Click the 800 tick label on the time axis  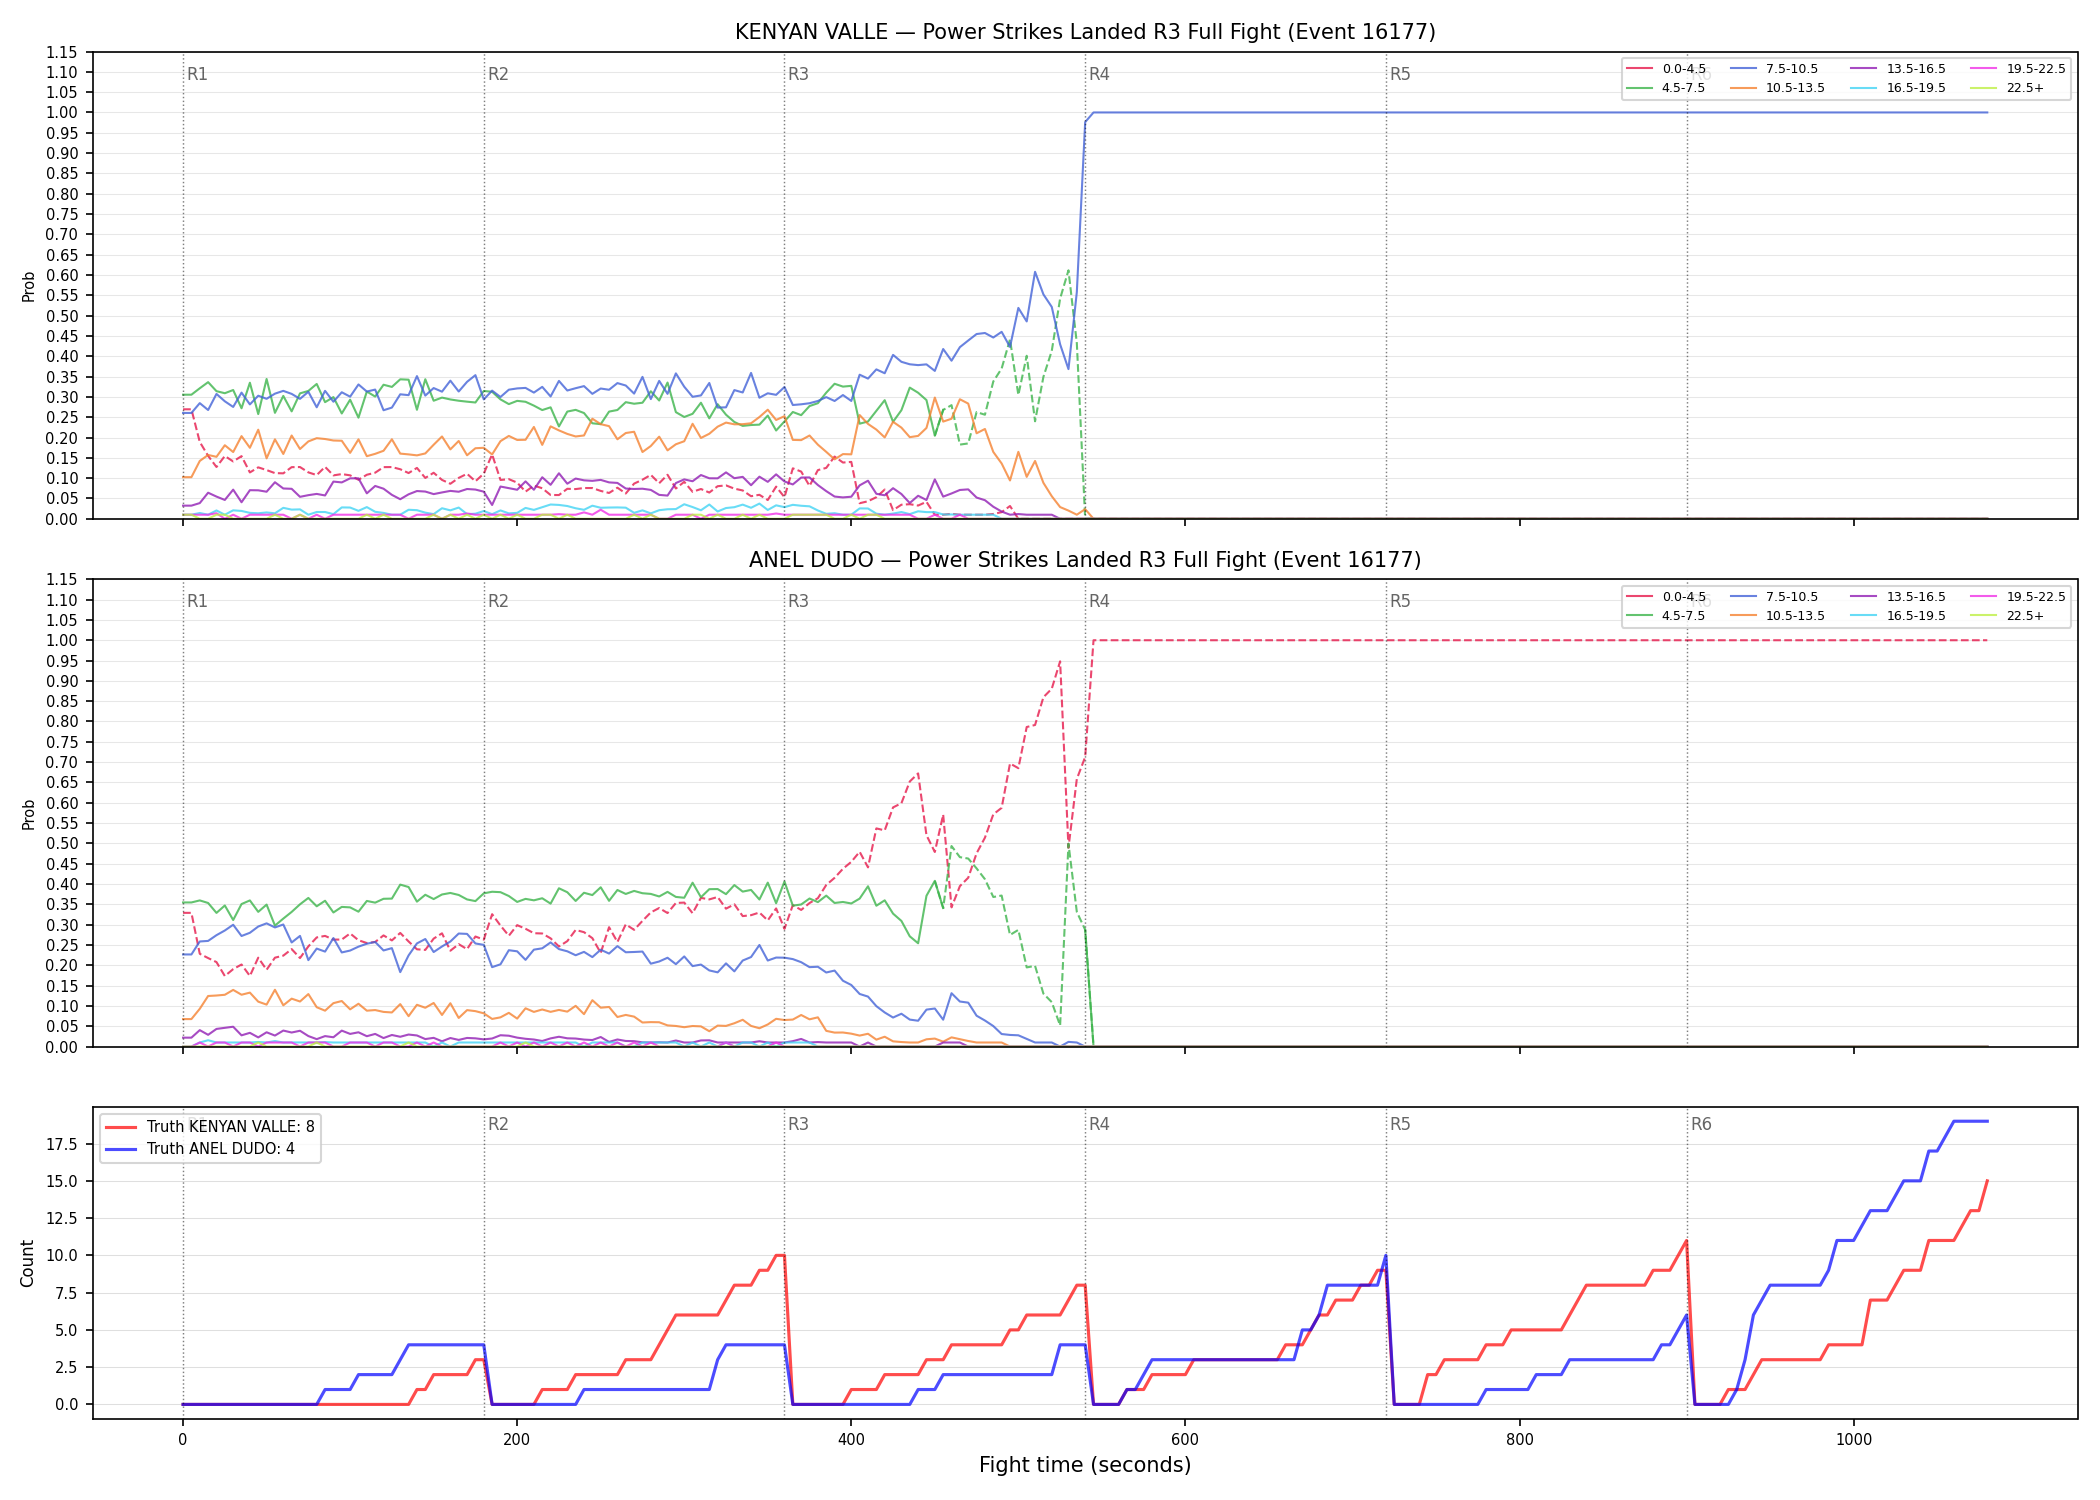pos(1519,1440)
